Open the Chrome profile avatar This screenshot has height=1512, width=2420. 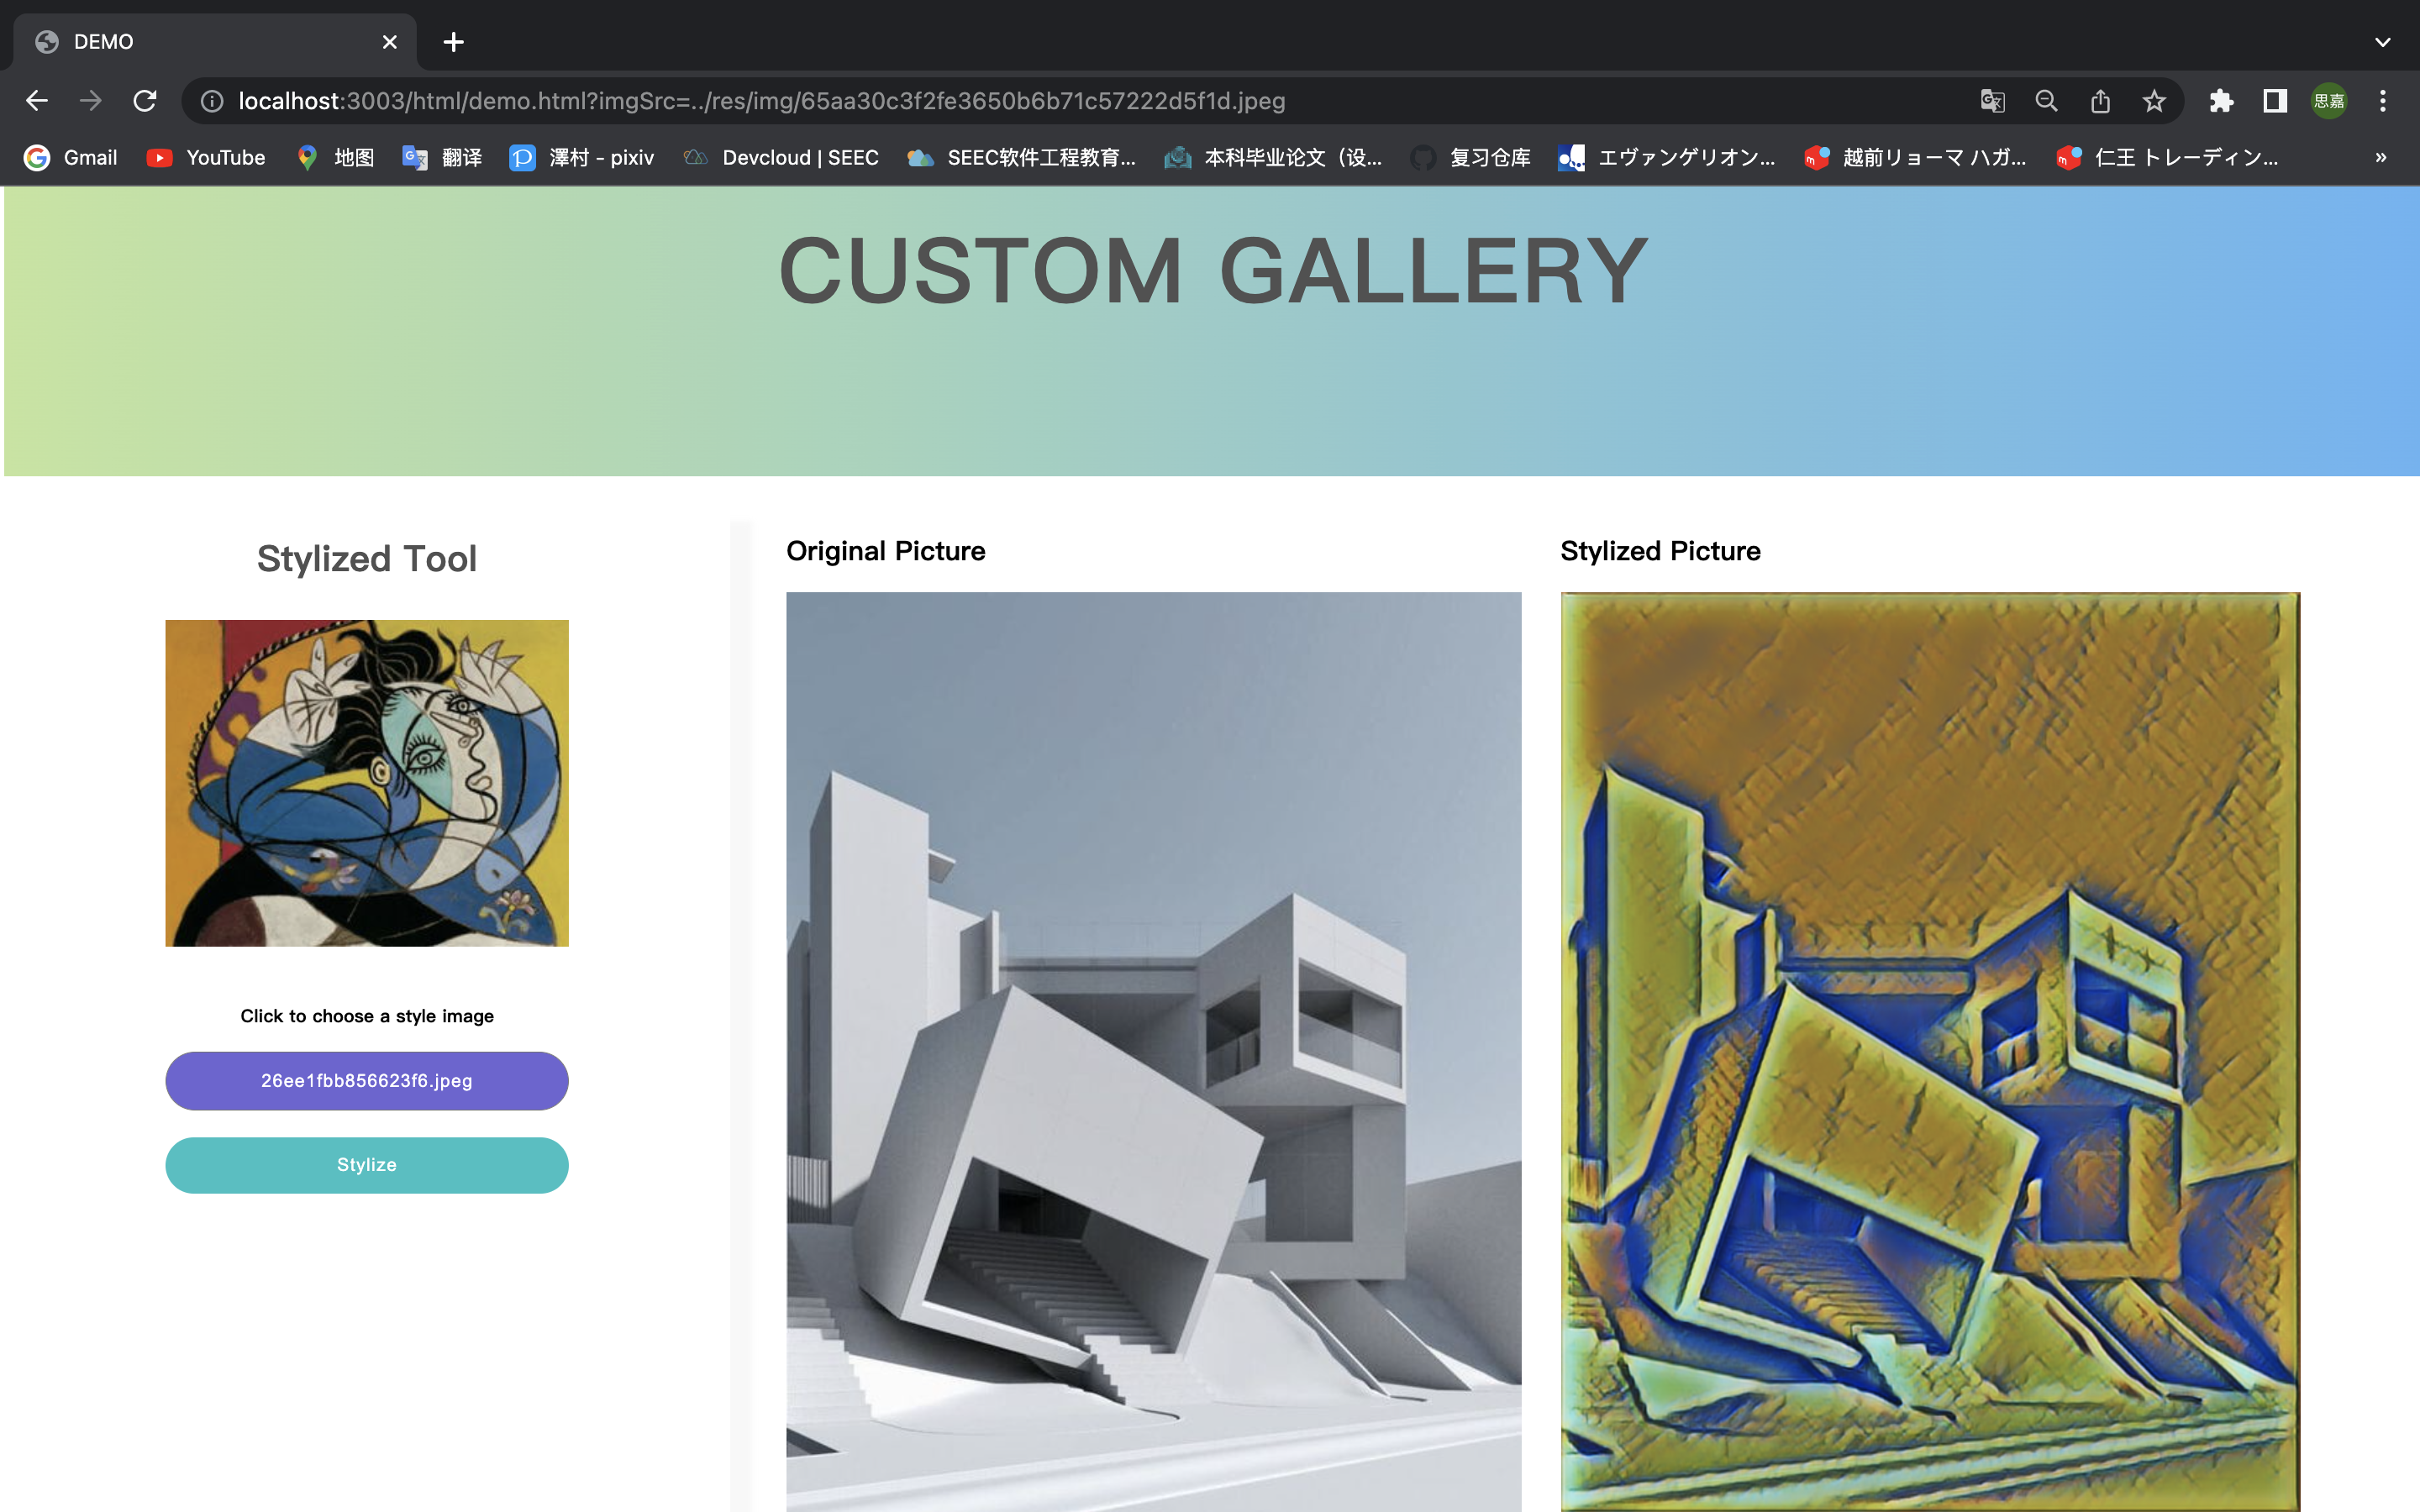(2329, 101)
